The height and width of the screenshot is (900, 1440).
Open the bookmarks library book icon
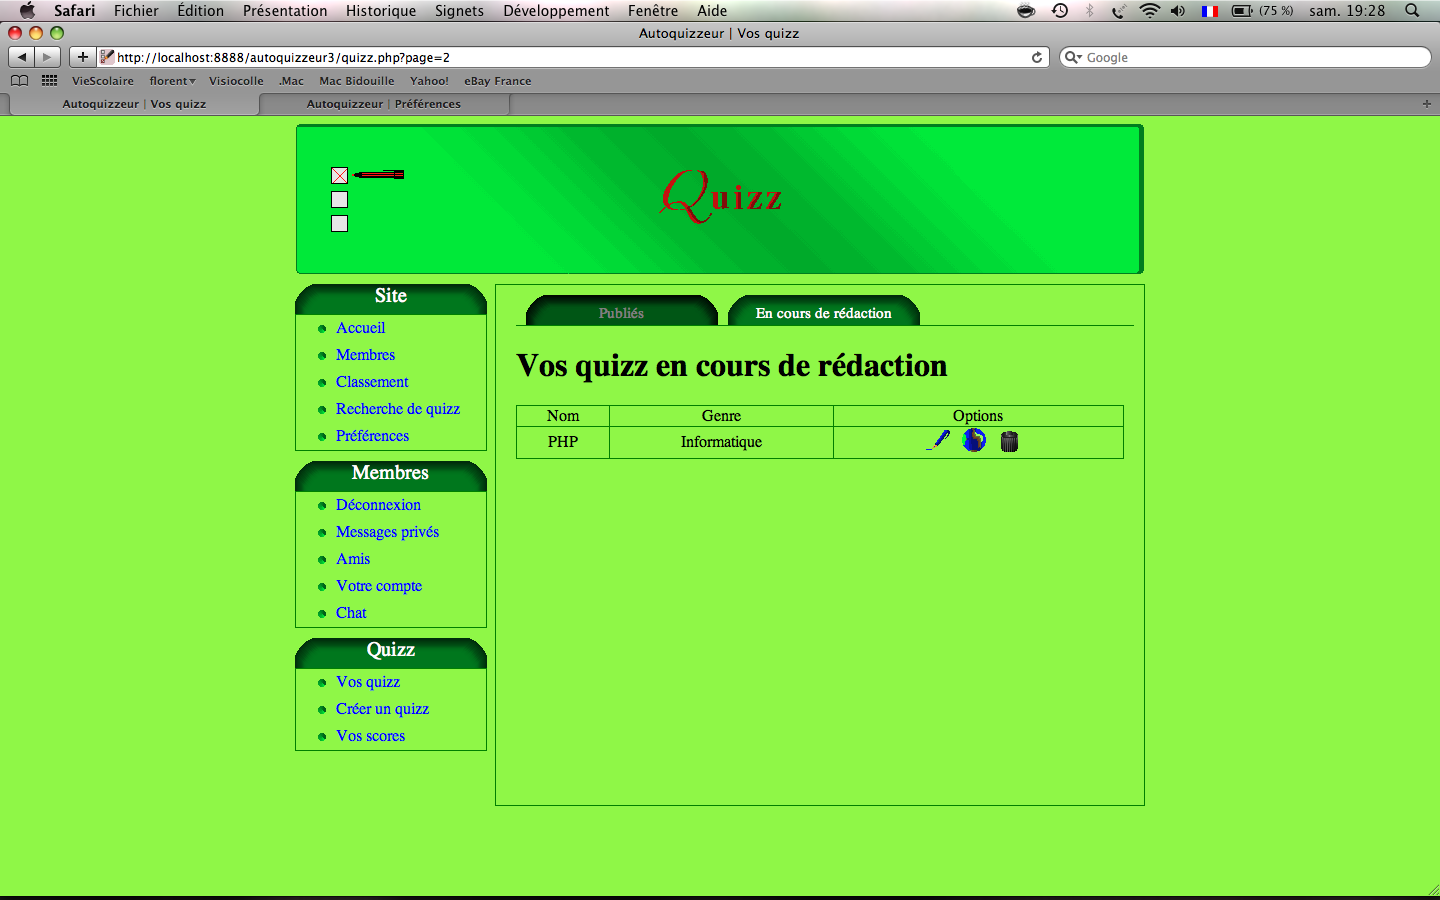click(19, 81)
